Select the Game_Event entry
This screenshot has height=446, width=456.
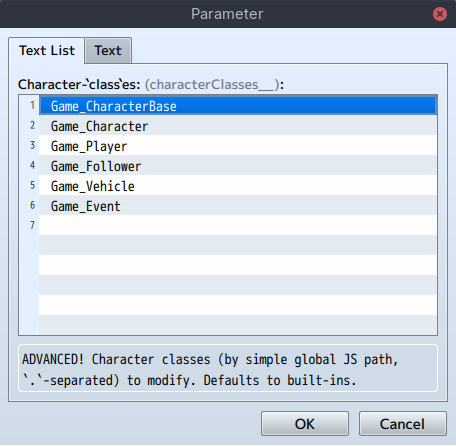(x=238, y=206)
